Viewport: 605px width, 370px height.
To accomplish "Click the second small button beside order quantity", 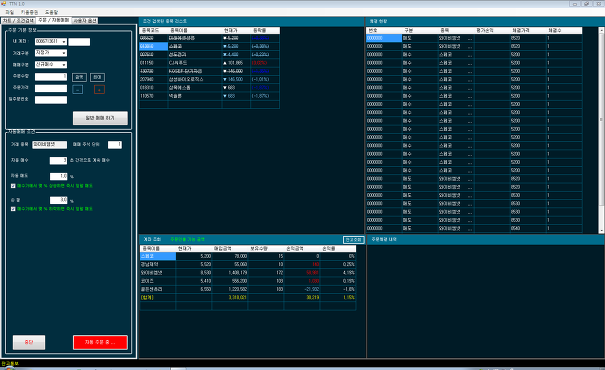I will pos(97,77).
